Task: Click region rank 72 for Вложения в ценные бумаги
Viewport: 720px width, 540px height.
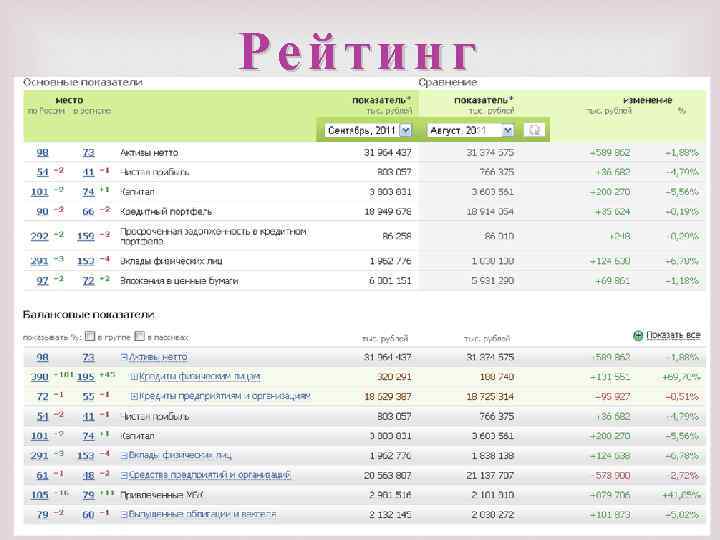Action: [88, 281]
